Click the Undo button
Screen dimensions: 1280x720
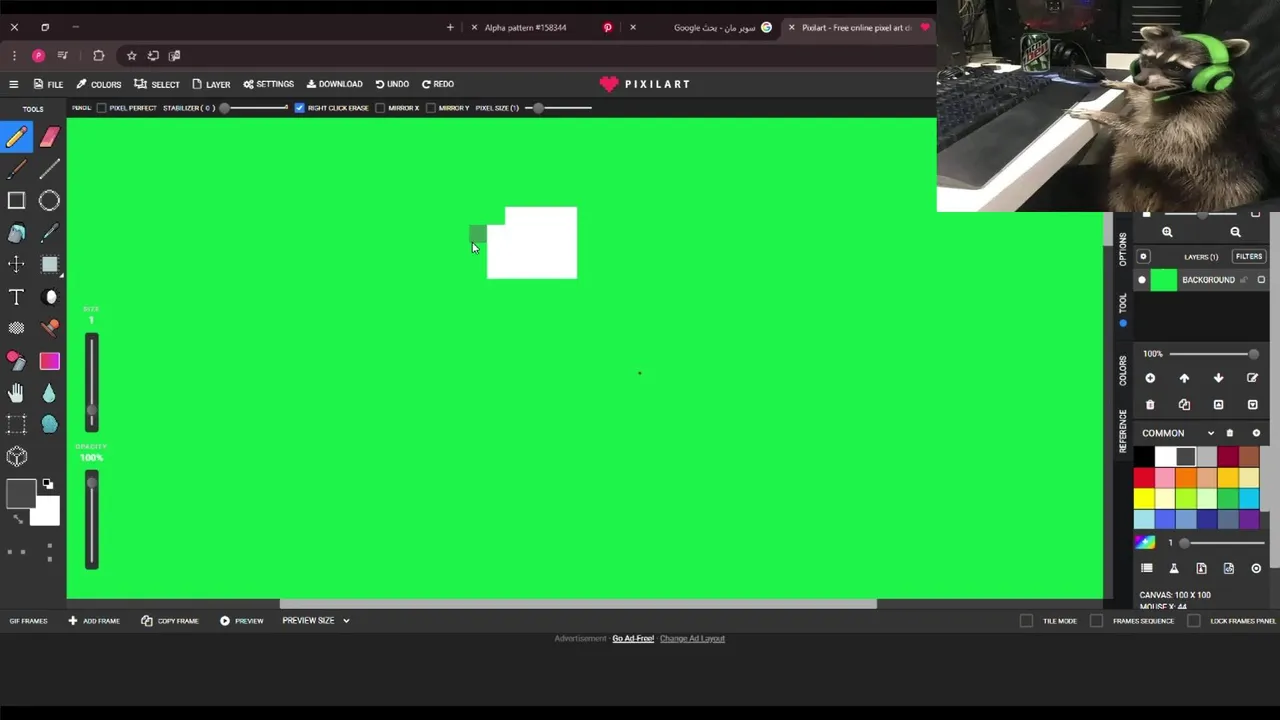(x=392, y=84)
